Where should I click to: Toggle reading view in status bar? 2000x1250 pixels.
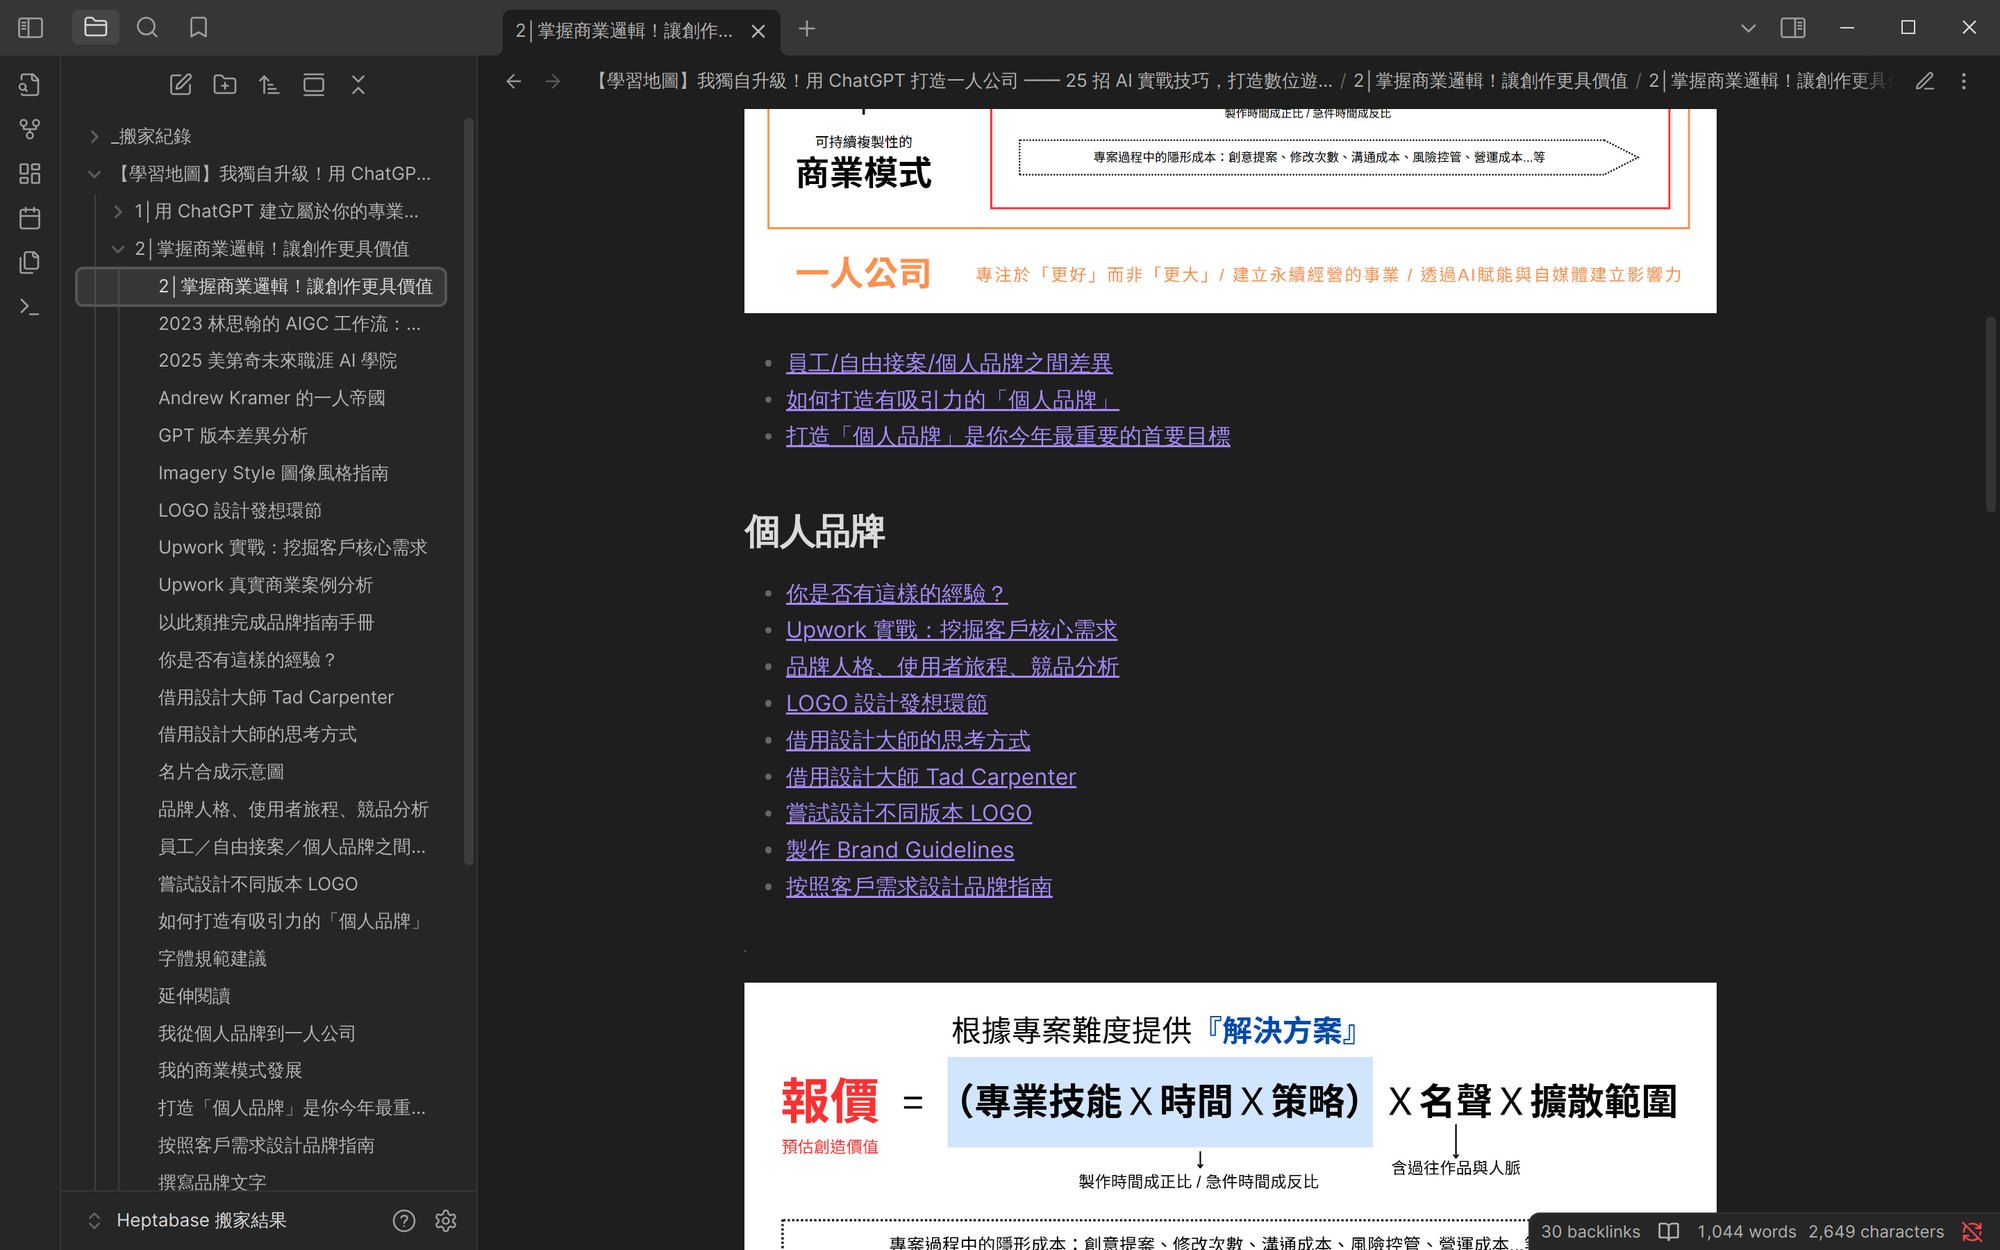[x=1669, y=1232]
